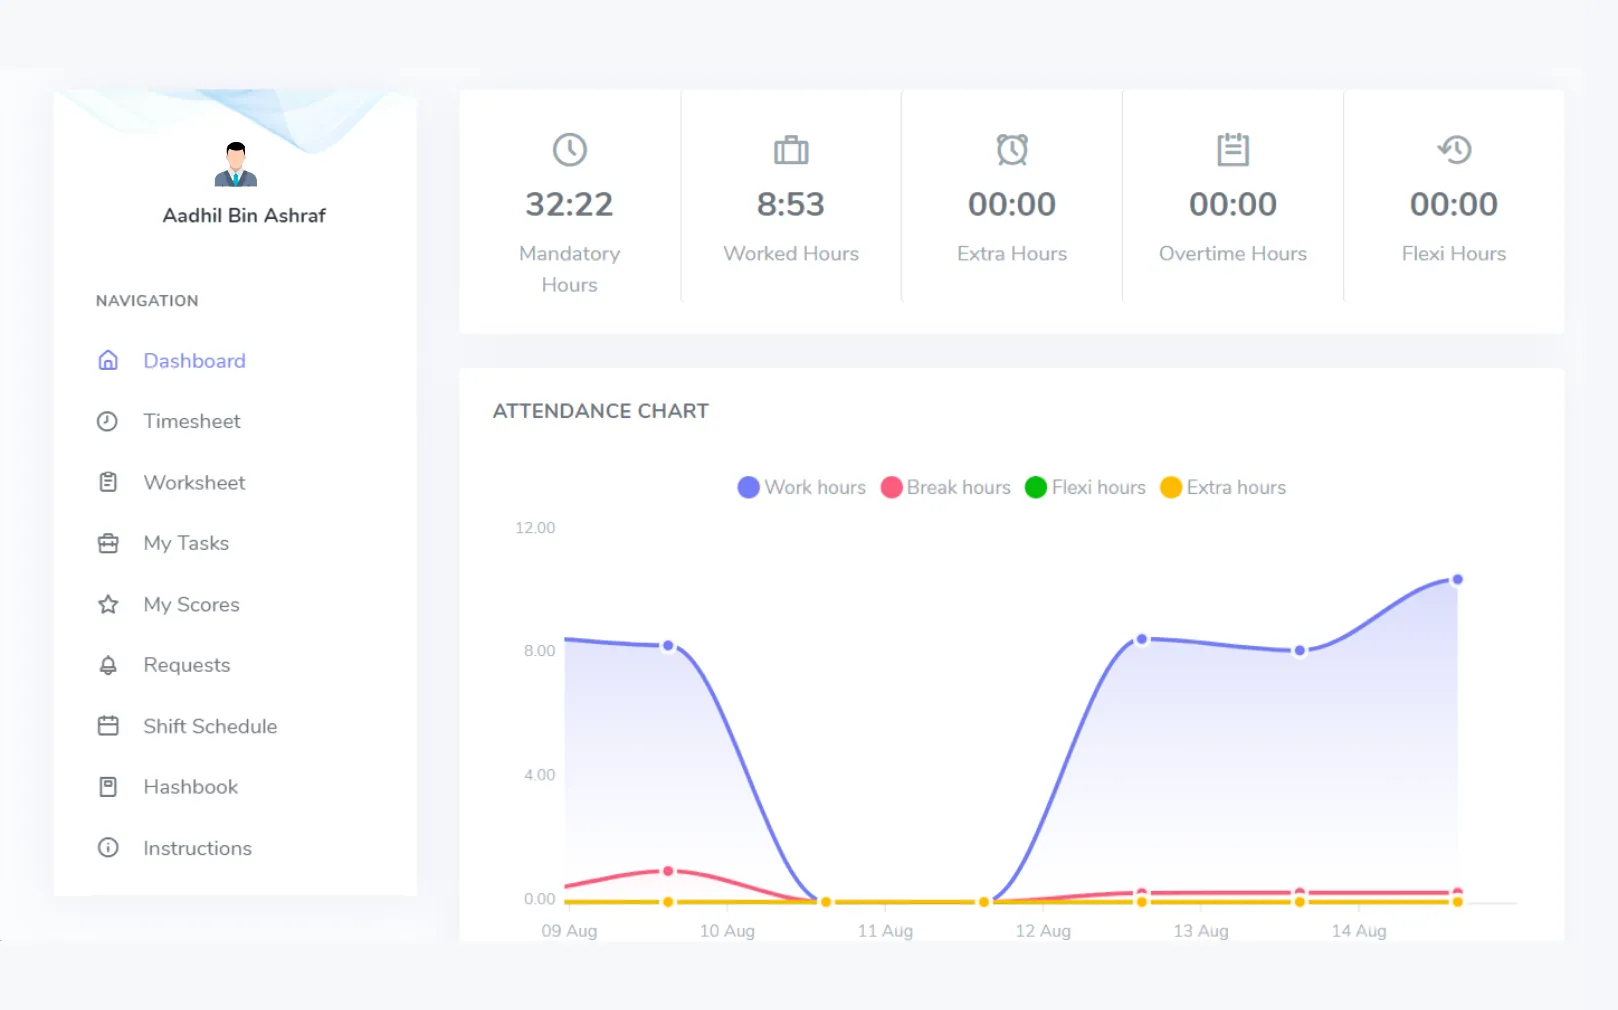Click the Shift Schedule calendar icon
This screenshot has width=1618, height=1010.
click(x=108, y=726)
